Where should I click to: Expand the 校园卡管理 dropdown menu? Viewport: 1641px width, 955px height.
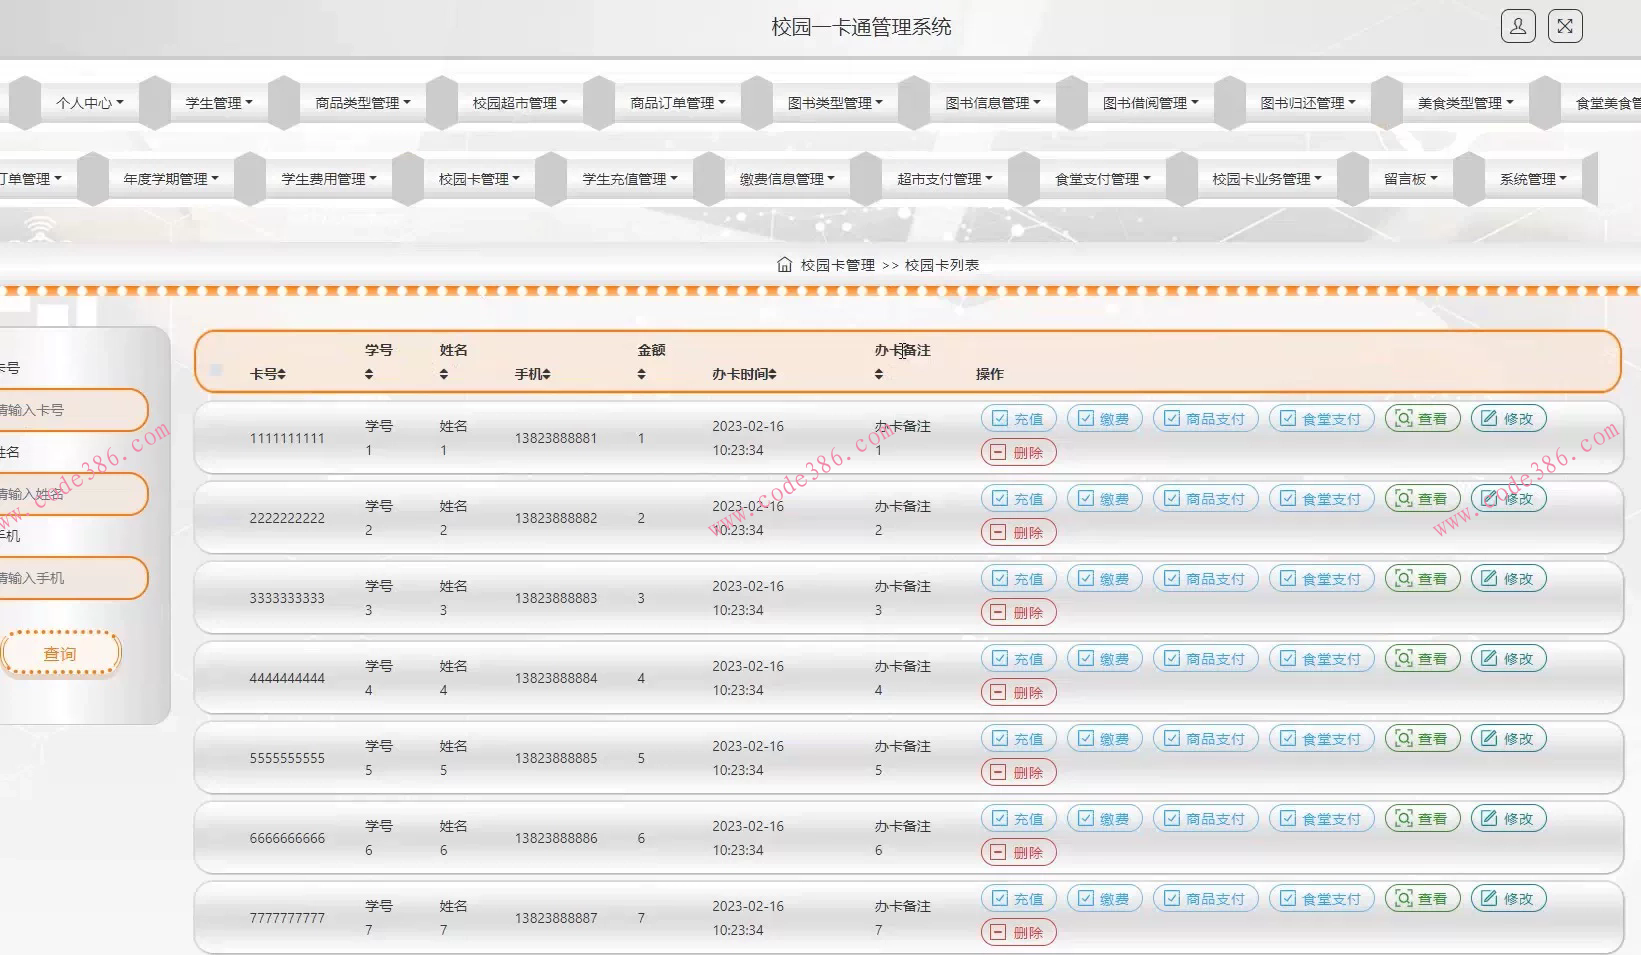(x=479, y=179)
